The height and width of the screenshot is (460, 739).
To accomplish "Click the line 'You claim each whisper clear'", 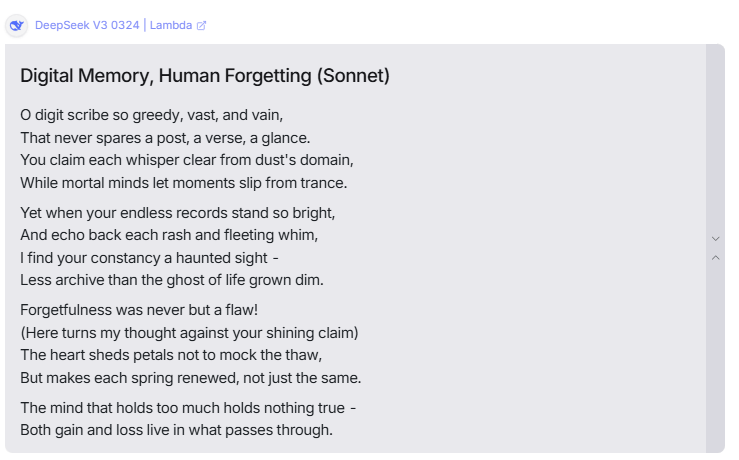I will coord(187,160).
